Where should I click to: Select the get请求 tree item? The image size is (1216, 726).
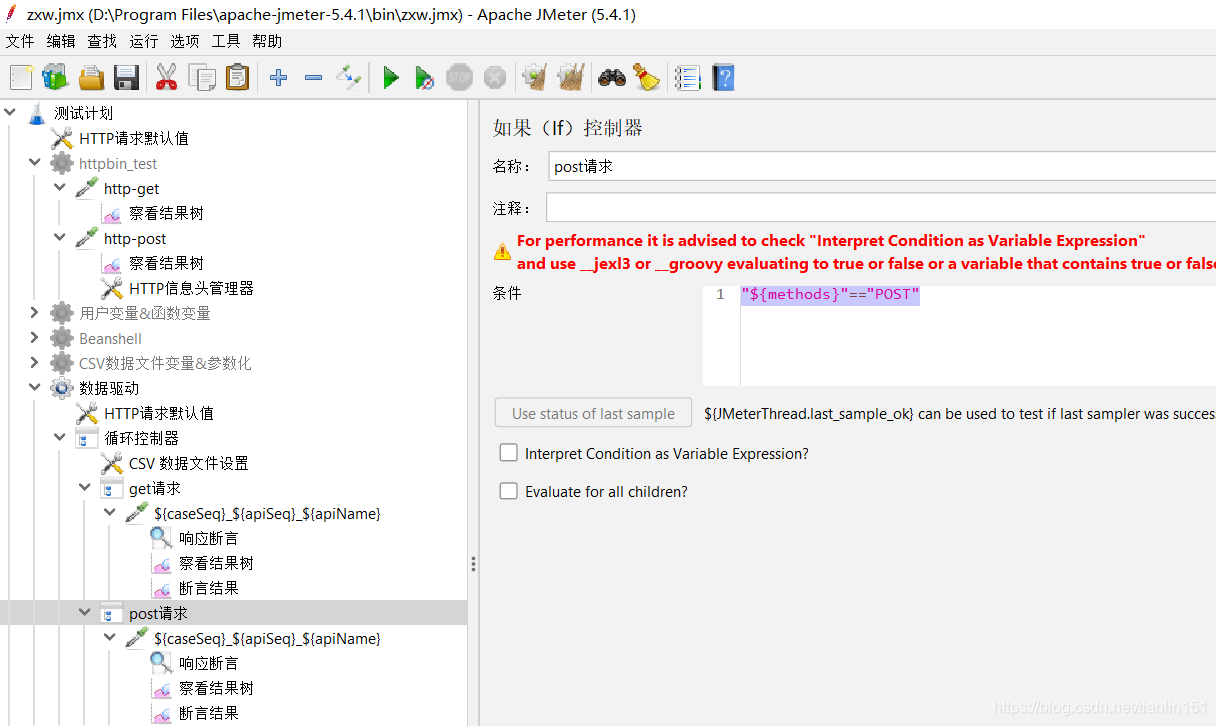coord(155,488)
